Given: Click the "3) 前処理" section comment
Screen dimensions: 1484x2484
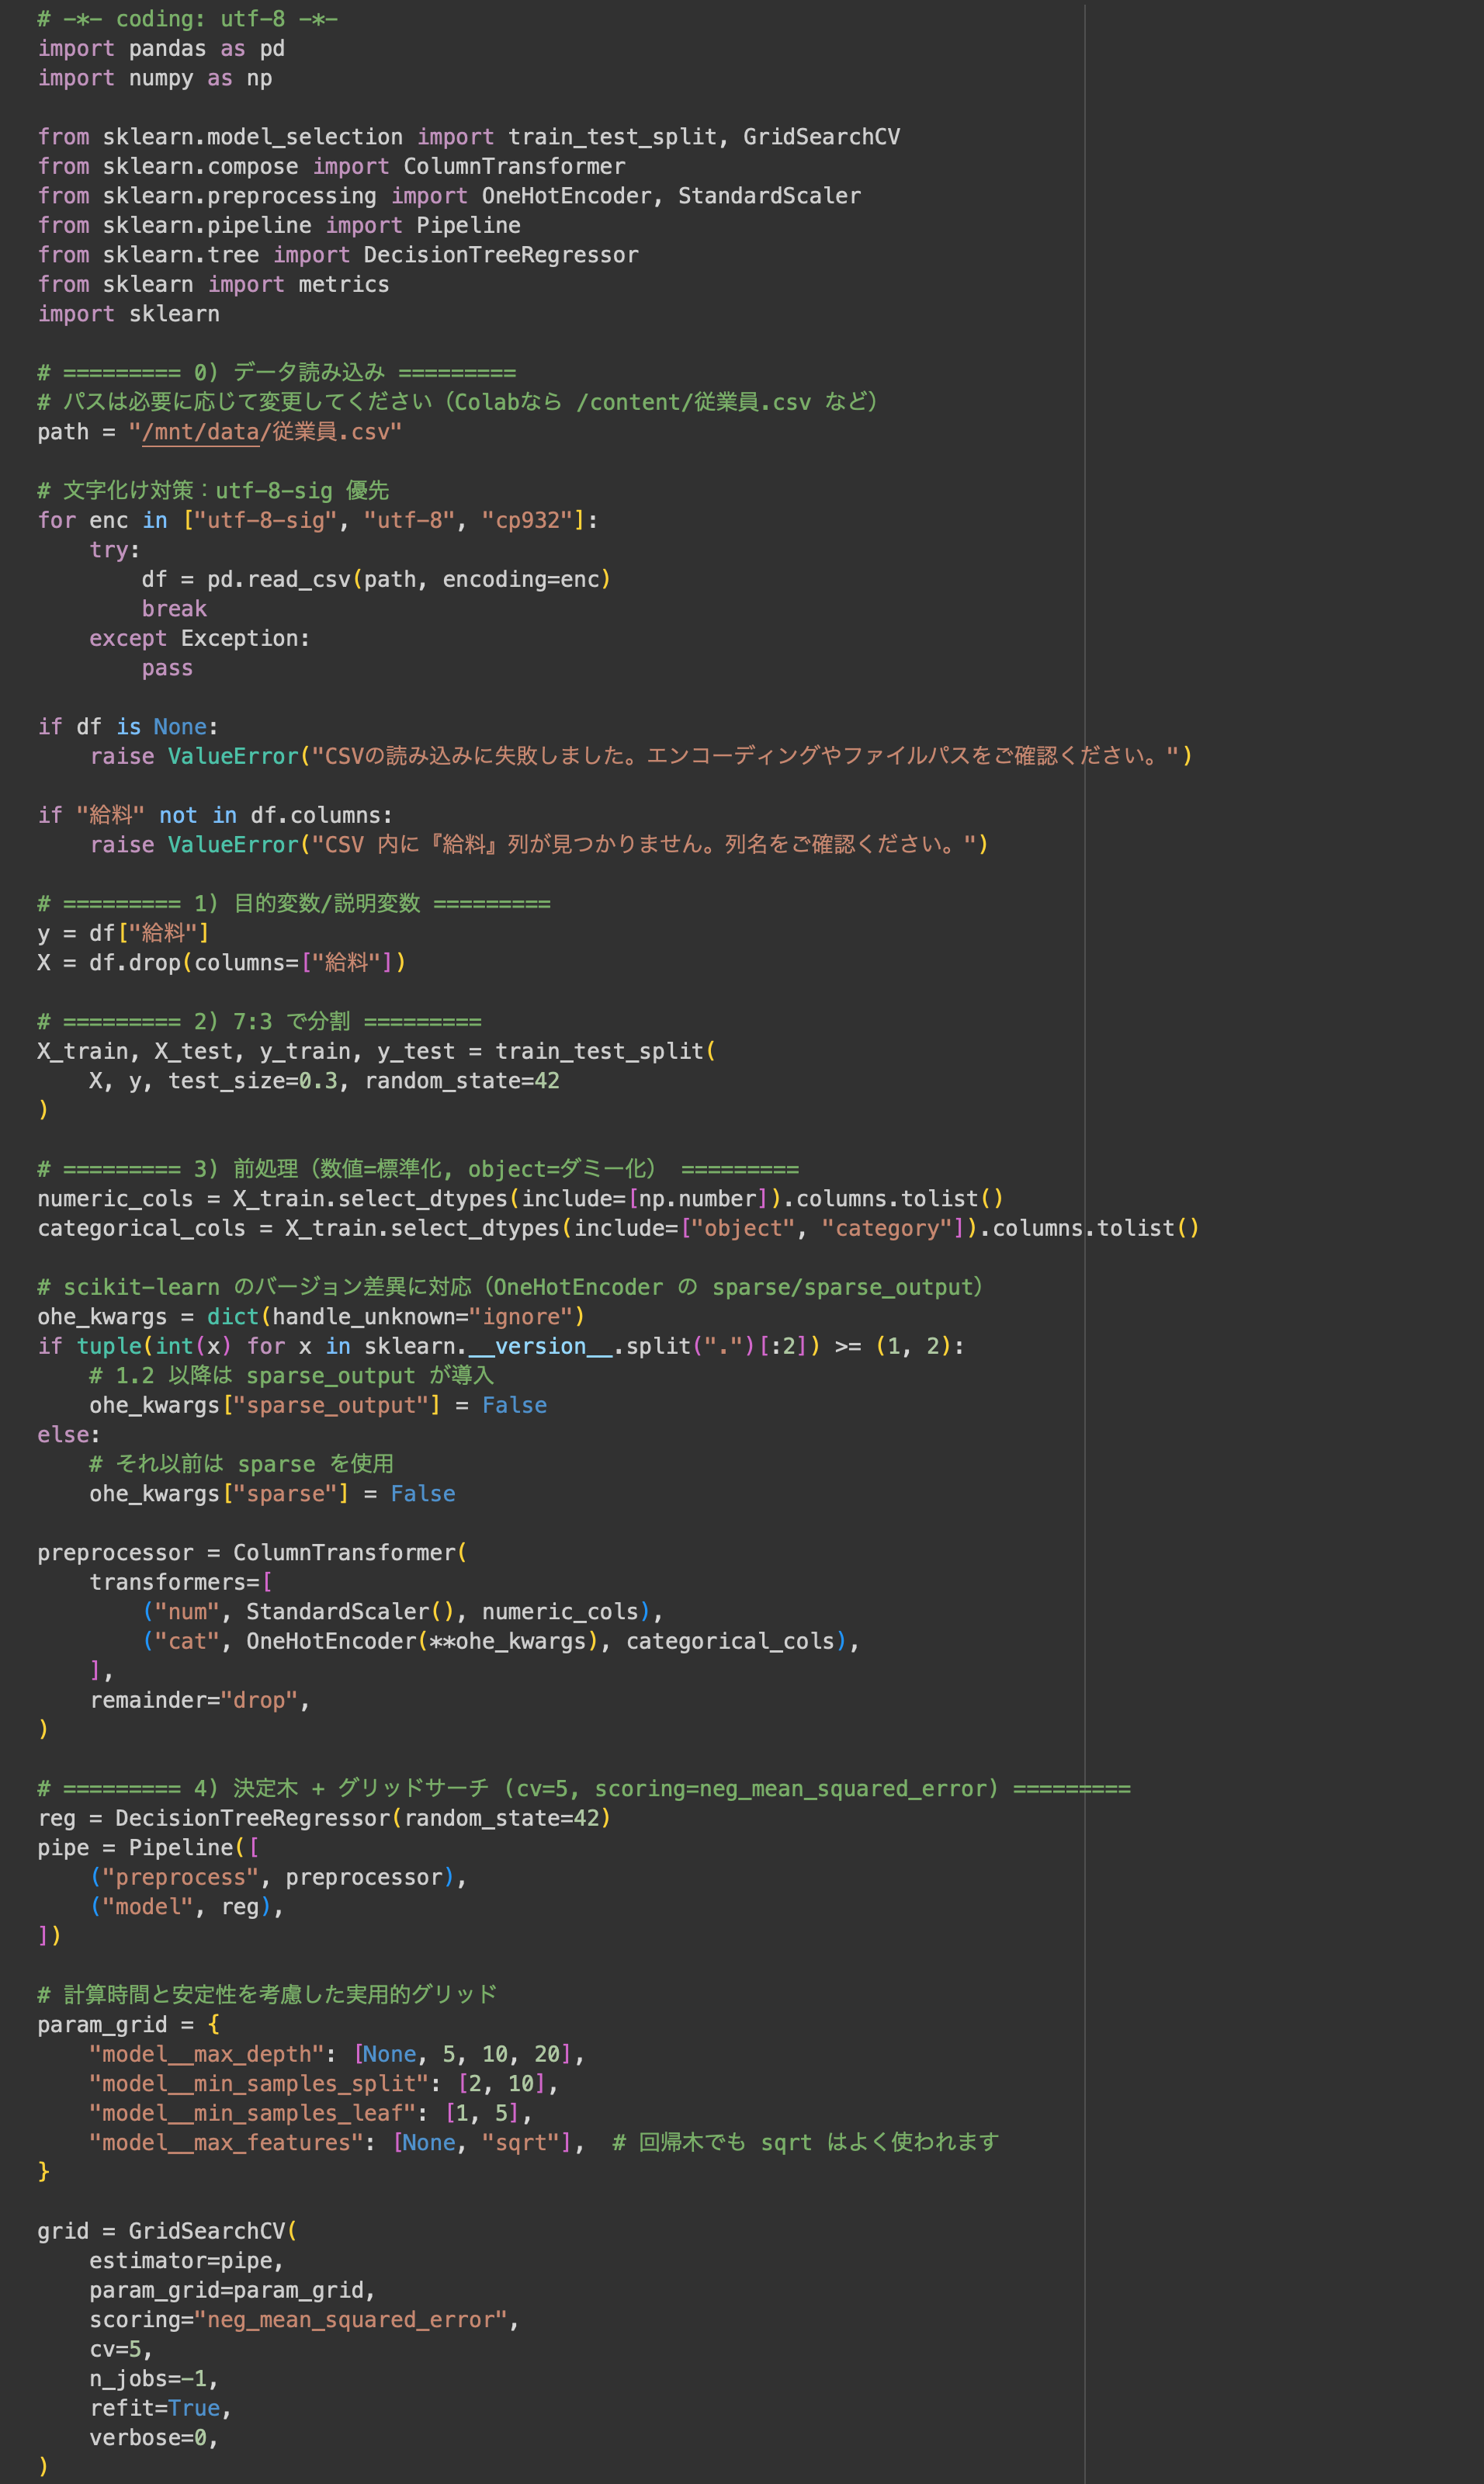Looking at the screenshot, I should pyautogui.click(x=418, y=1169).
